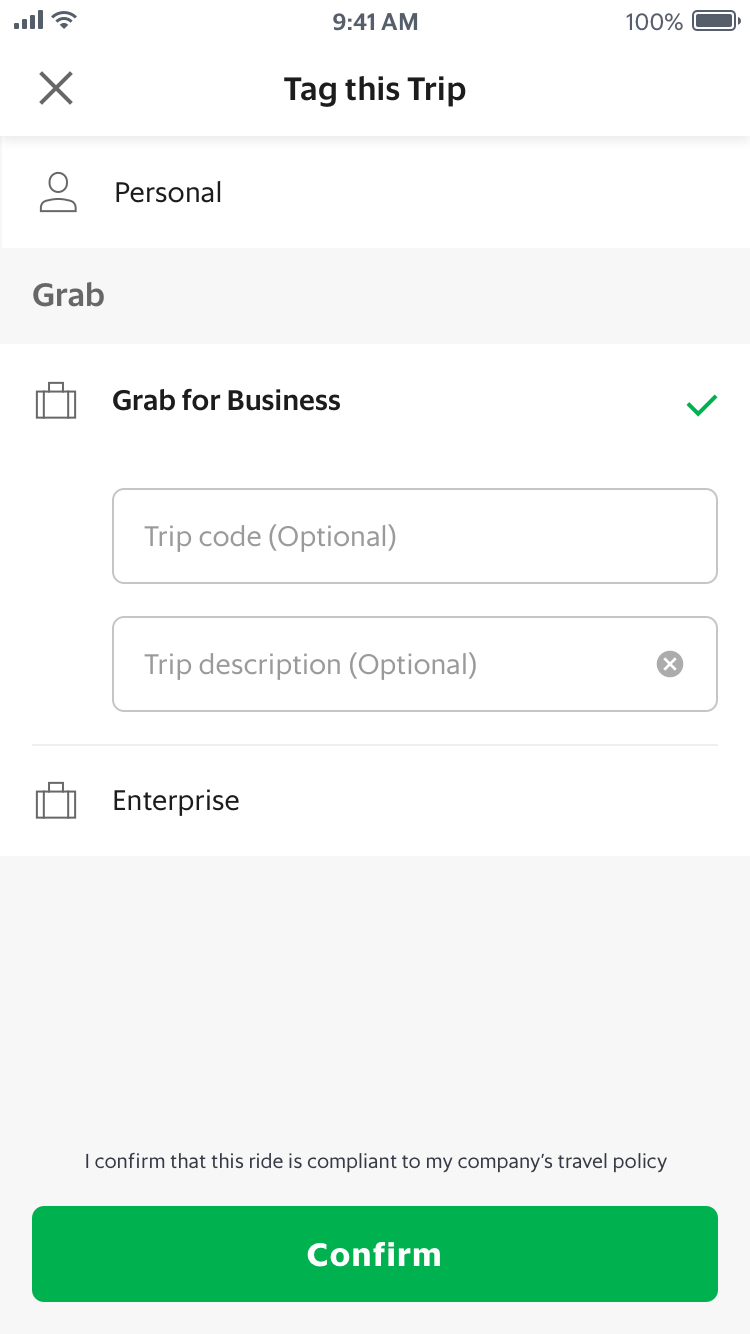The width and height of the screenshot is (750, 1334).
Task: Close the Tag this Trip screen
Action: point(56,89)
